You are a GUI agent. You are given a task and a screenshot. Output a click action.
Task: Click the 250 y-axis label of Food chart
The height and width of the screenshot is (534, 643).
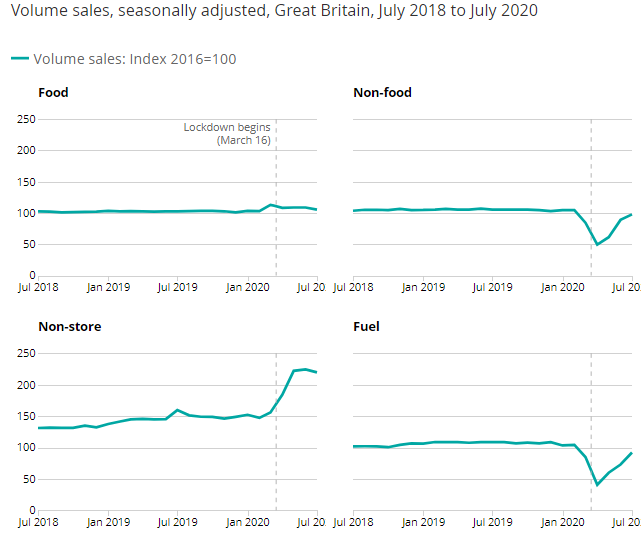point(27,119)
